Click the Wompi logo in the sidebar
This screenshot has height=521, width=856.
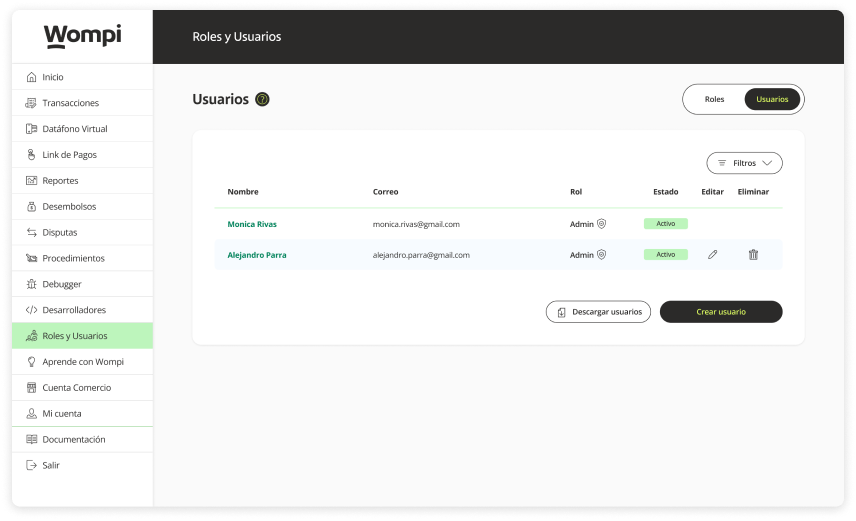point(82,36)
